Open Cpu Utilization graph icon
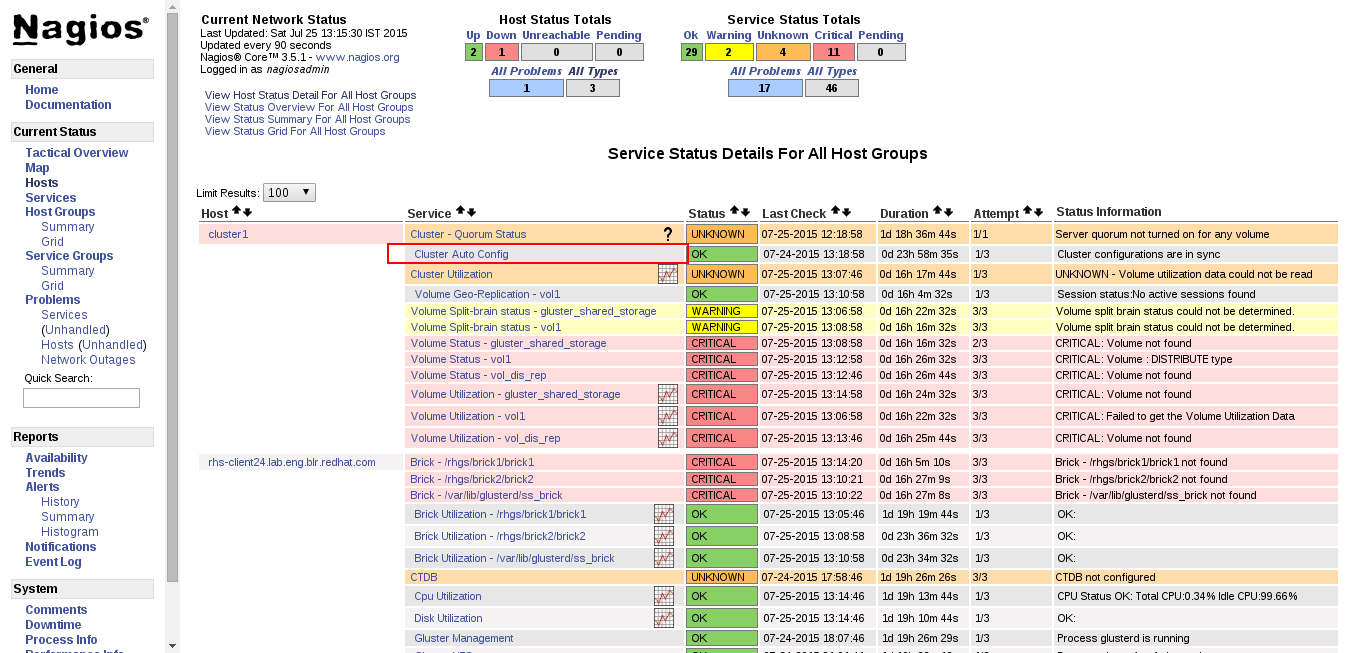Screen dimensions: 1346x653 pos(663,596)
